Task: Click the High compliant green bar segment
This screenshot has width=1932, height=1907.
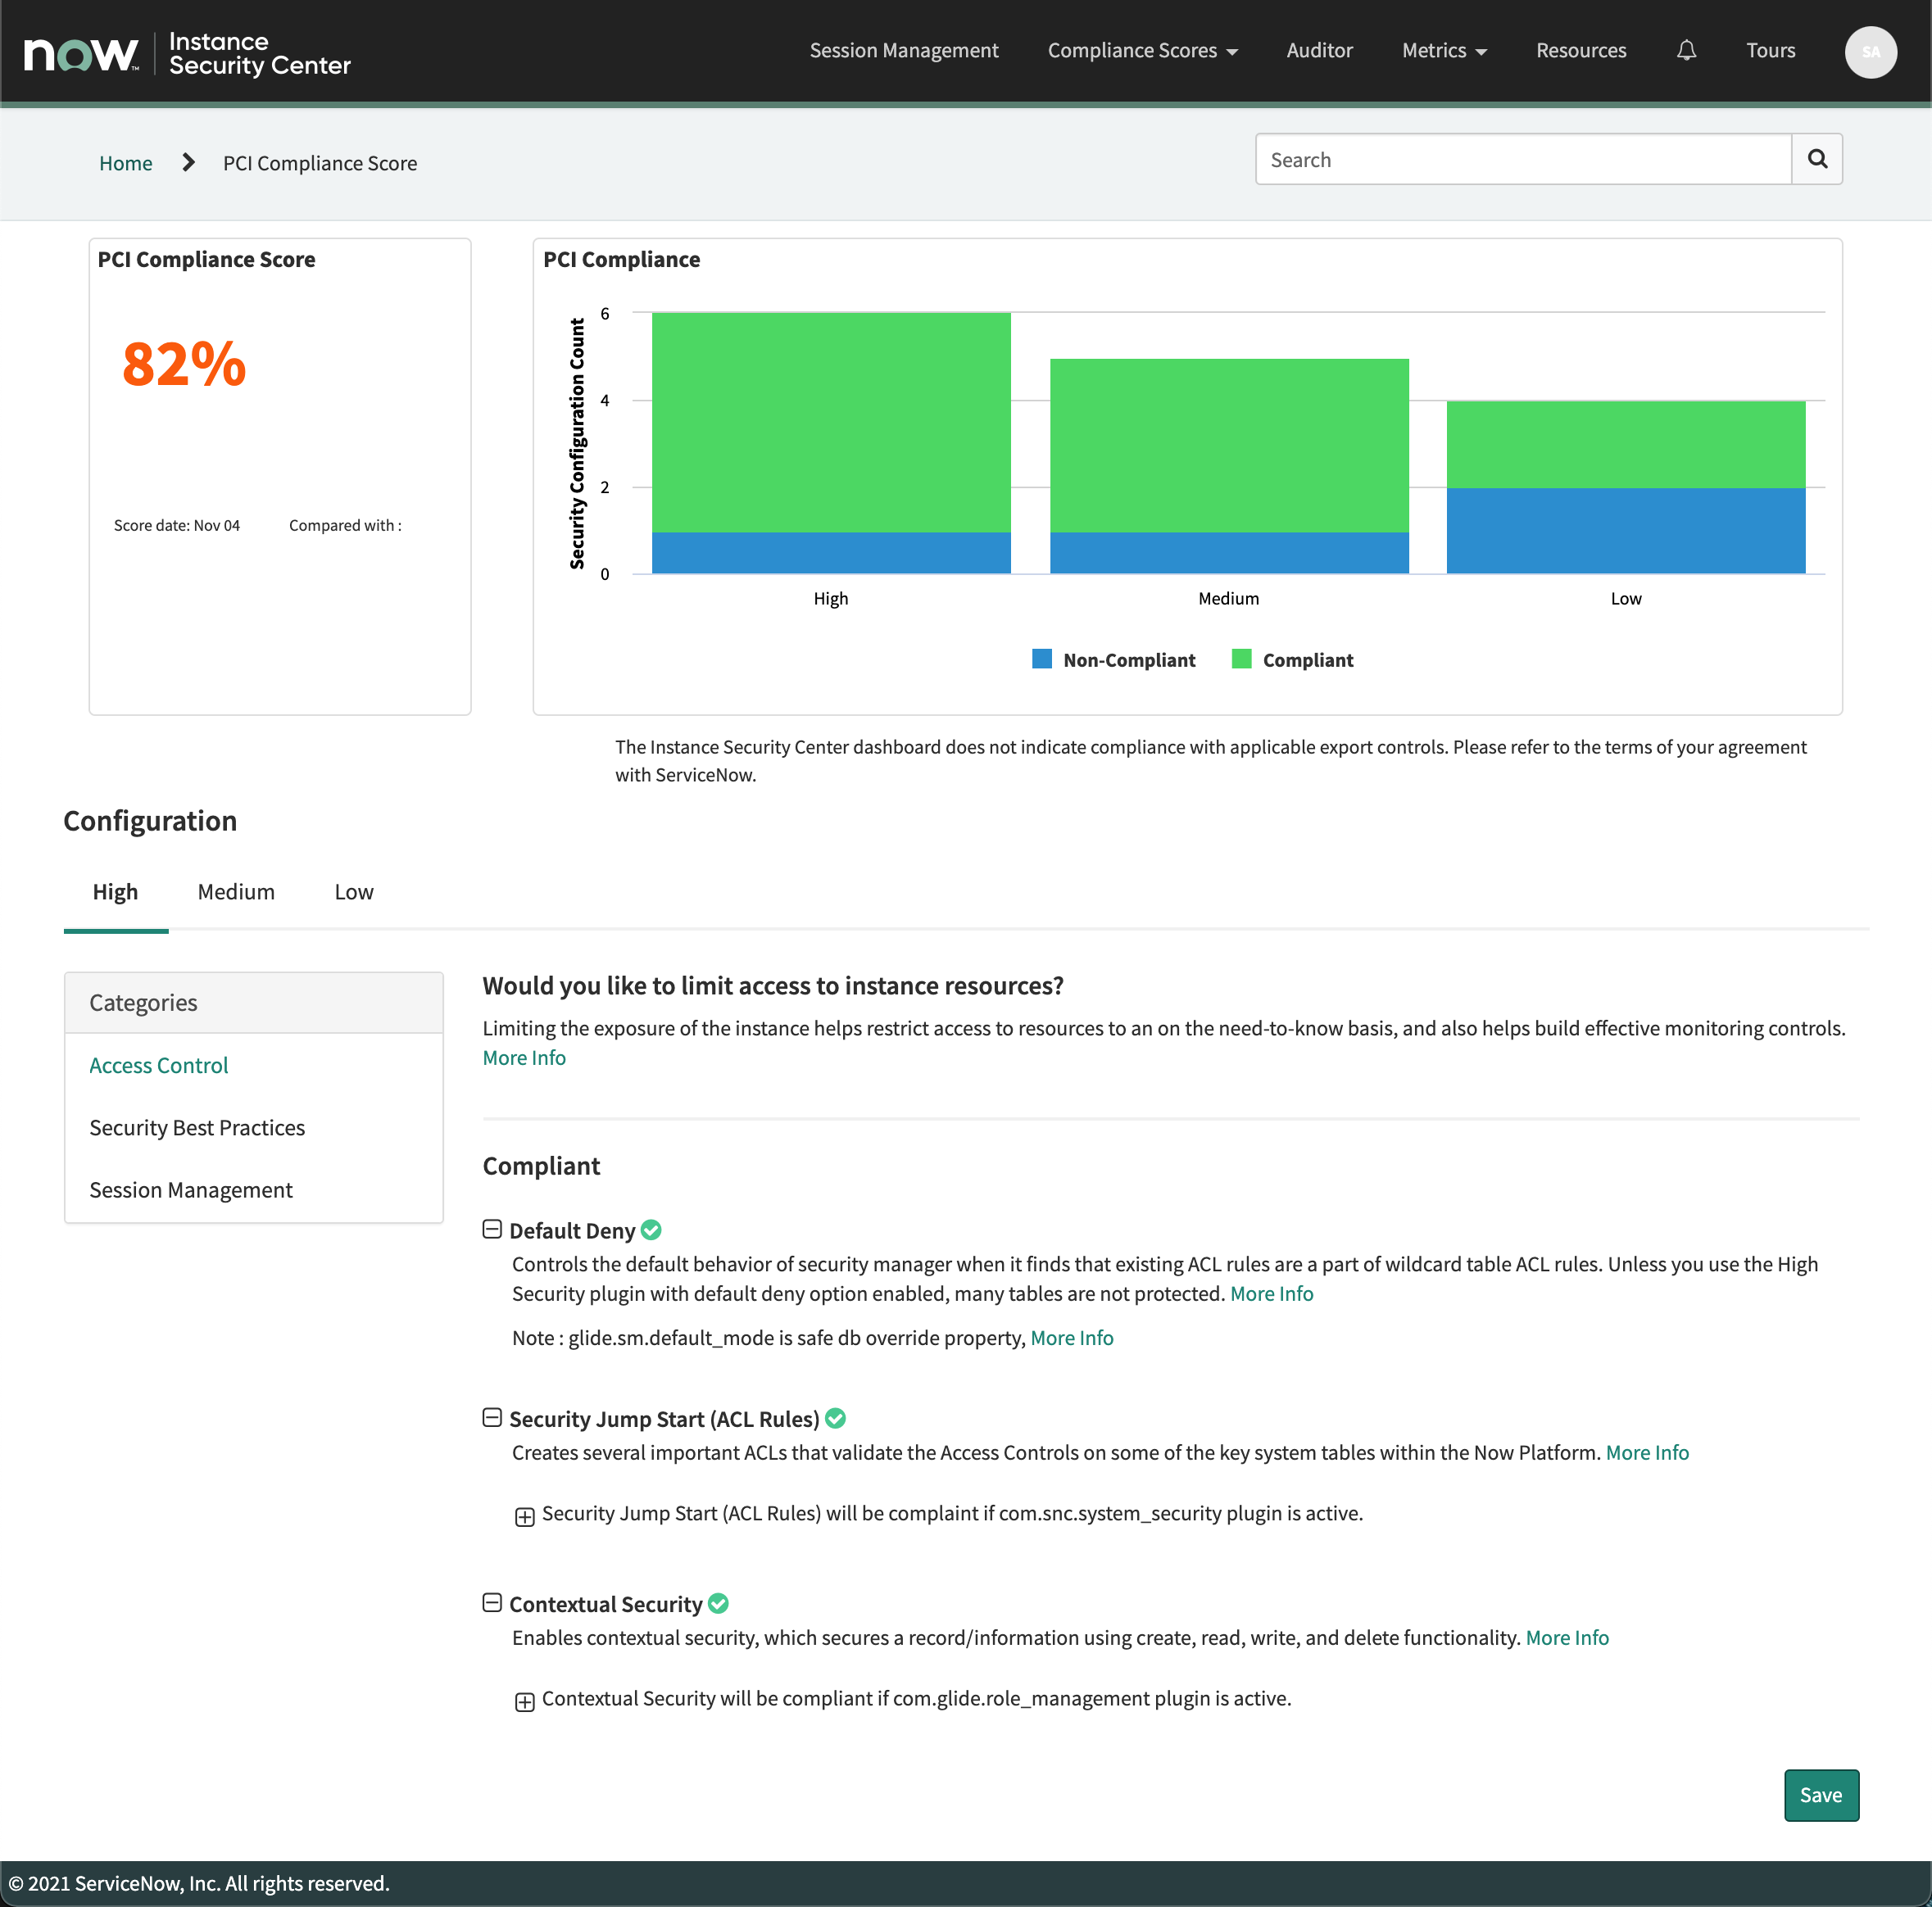Action: pos(831,422)
